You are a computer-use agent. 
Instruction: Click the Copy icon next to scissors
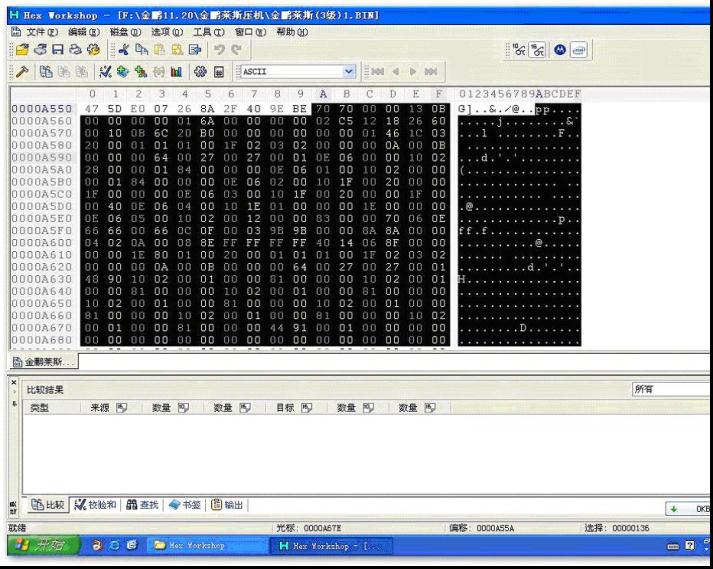(x=142, y=50)
